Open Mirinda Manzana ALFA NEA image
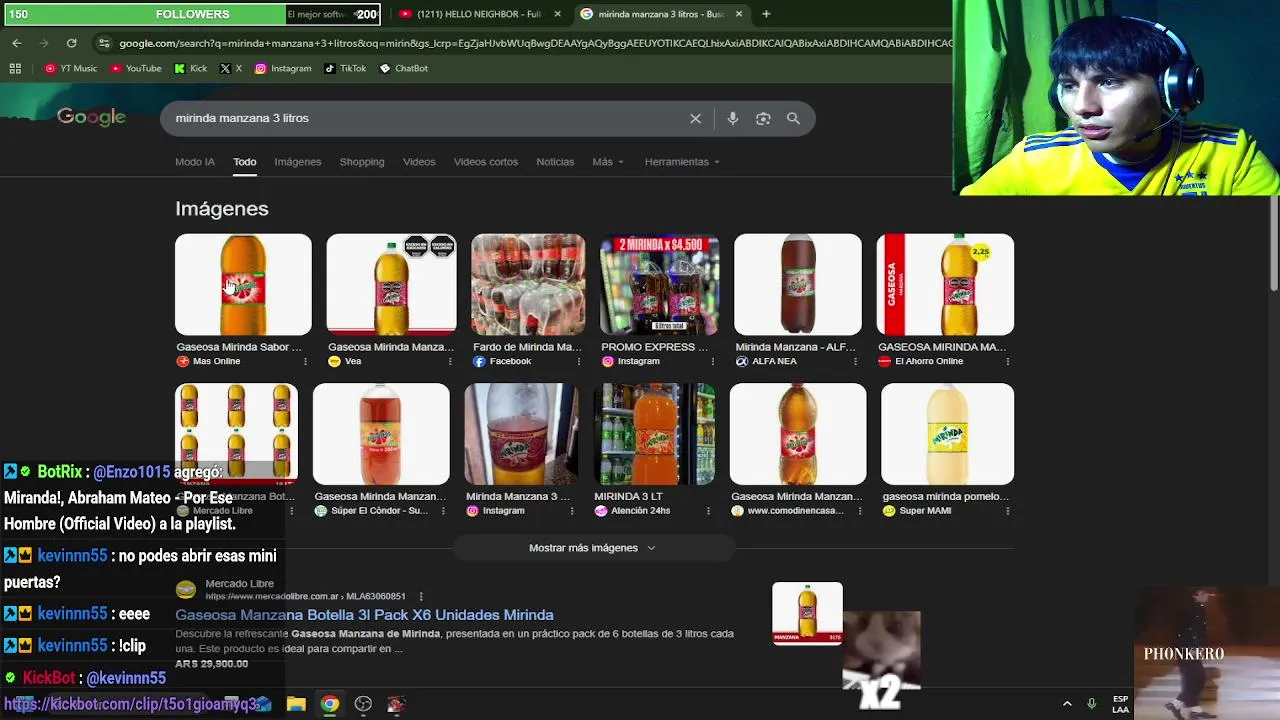 (x=797, y=284)
